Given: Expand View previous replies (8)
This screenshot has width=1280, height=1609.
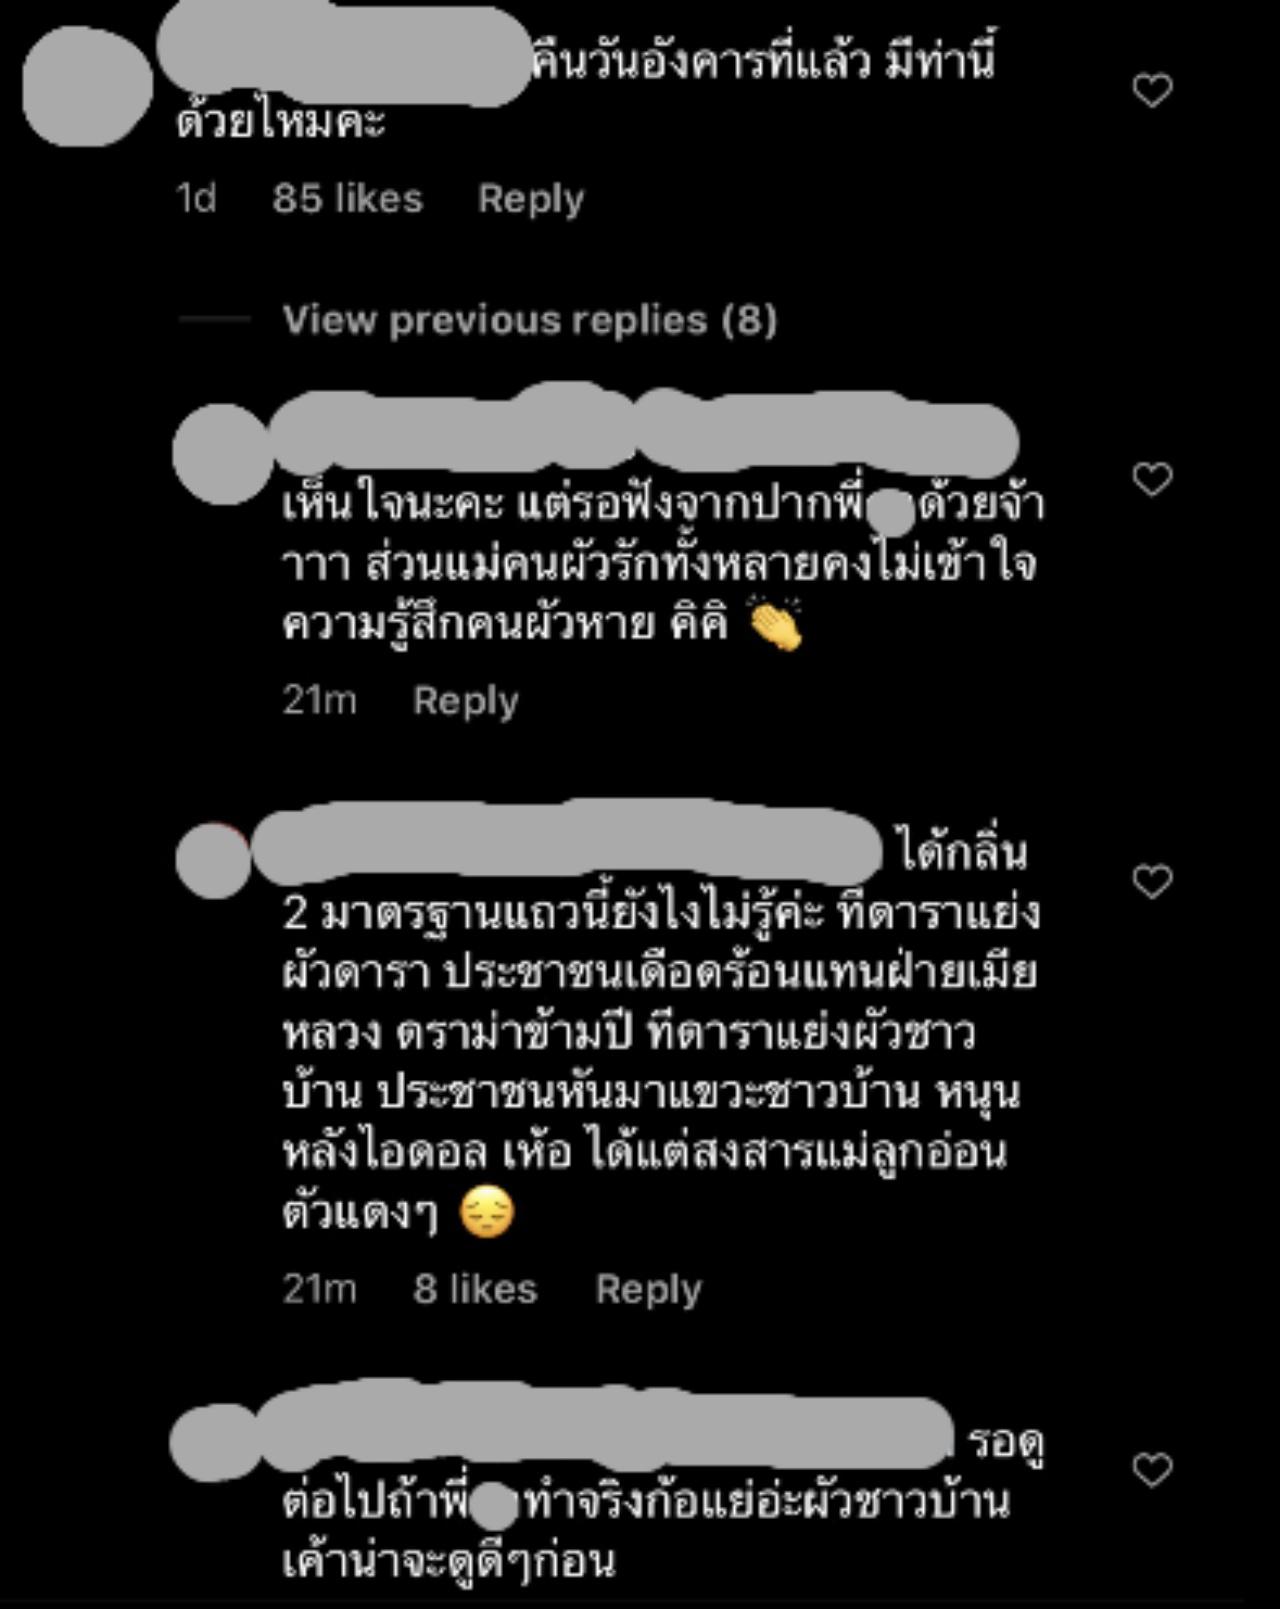Looking at the screenshot, I should click(x=529, y=320).
